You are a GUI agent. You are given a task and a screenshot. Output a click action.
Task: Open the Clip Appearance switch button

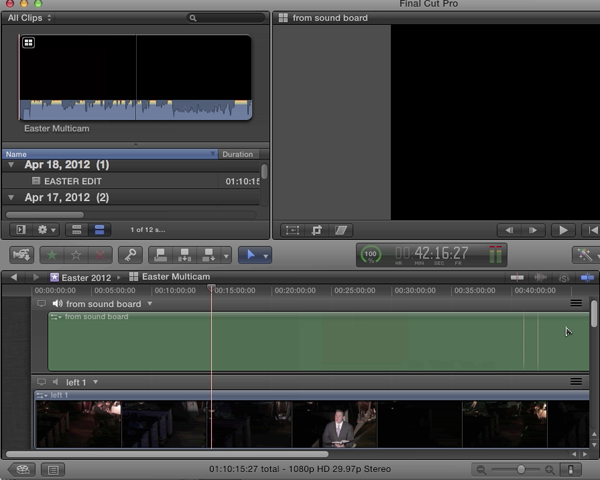pyautogui.click(x=571, y=470)
